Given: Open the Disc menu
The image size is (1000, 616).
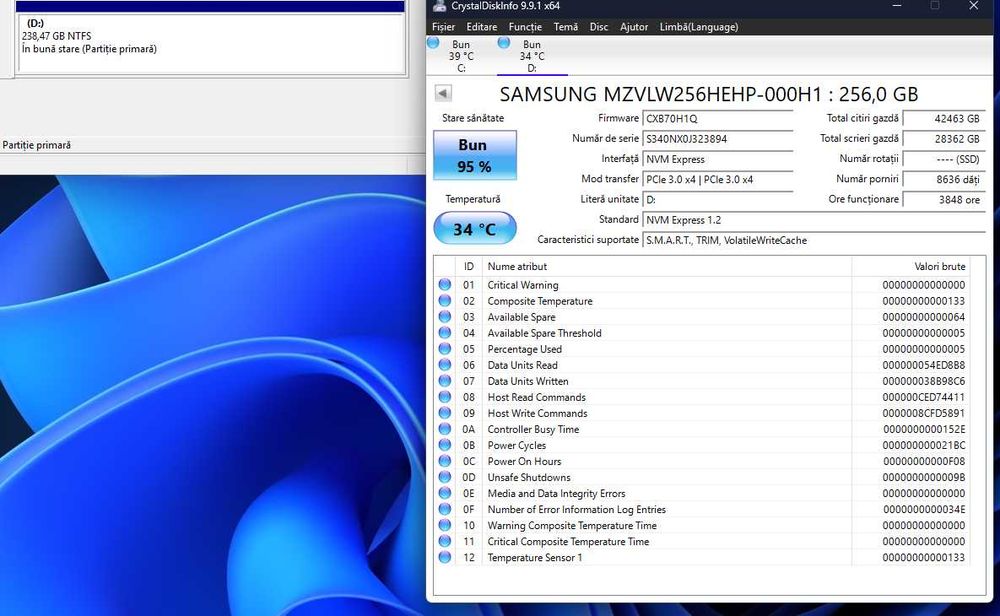Looking at the screenshot, I should coord(598,27).
